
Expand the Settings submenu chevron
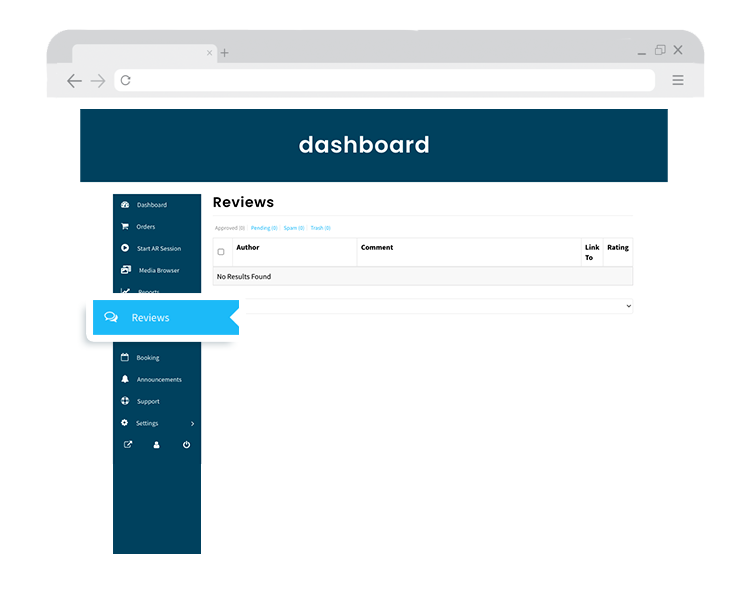click(192, 424)
